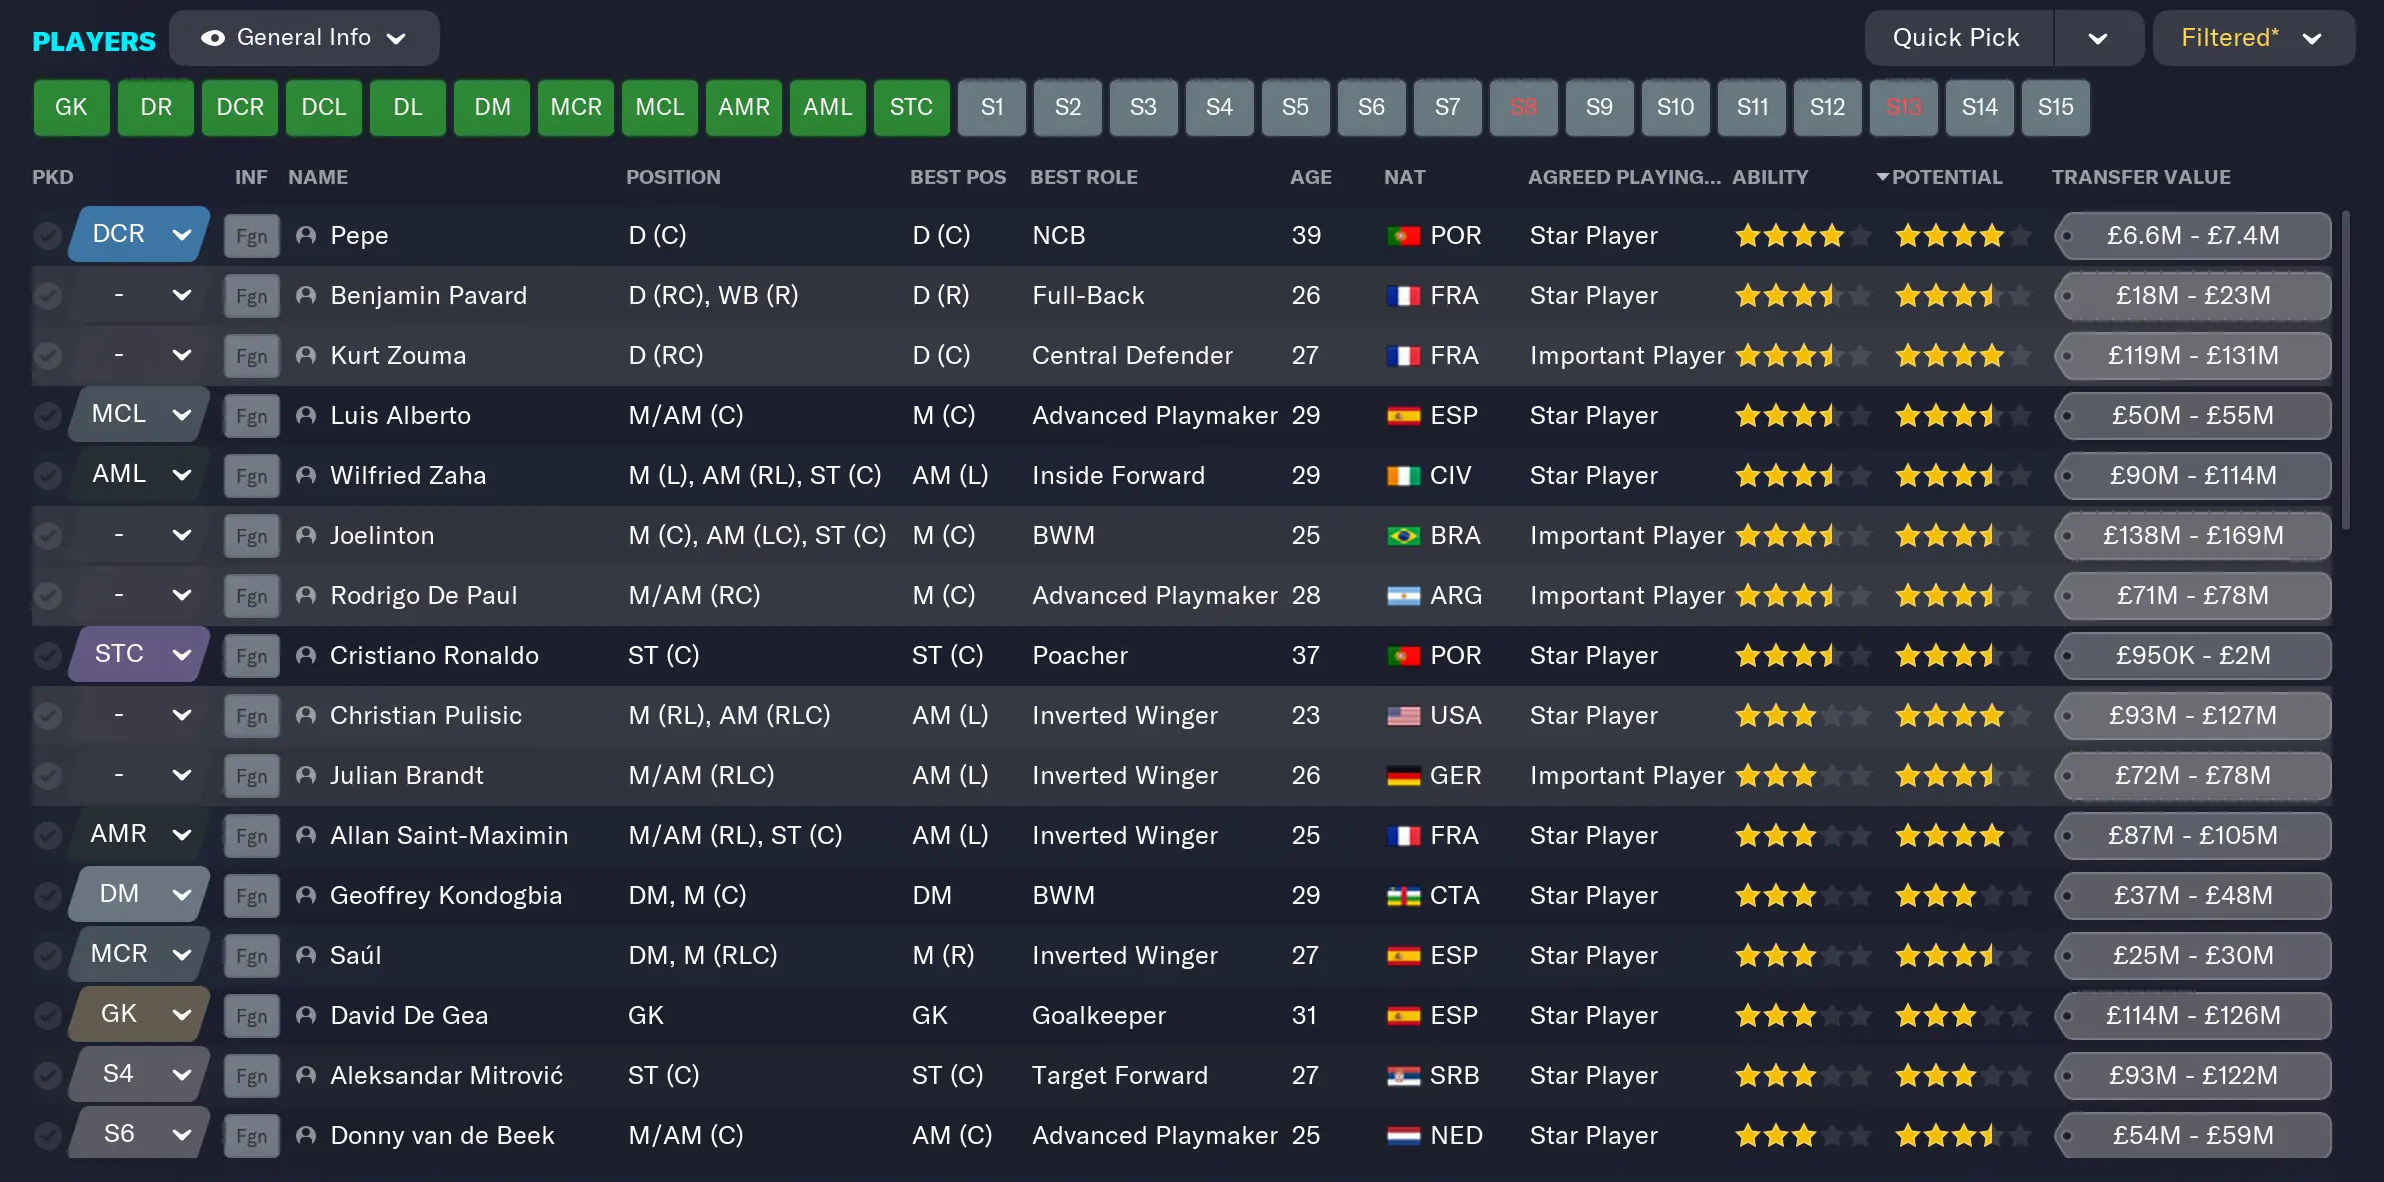Click the Fgn badge beside Donny van de Beek
2384x1182 pixels.
pos(251,1136)
